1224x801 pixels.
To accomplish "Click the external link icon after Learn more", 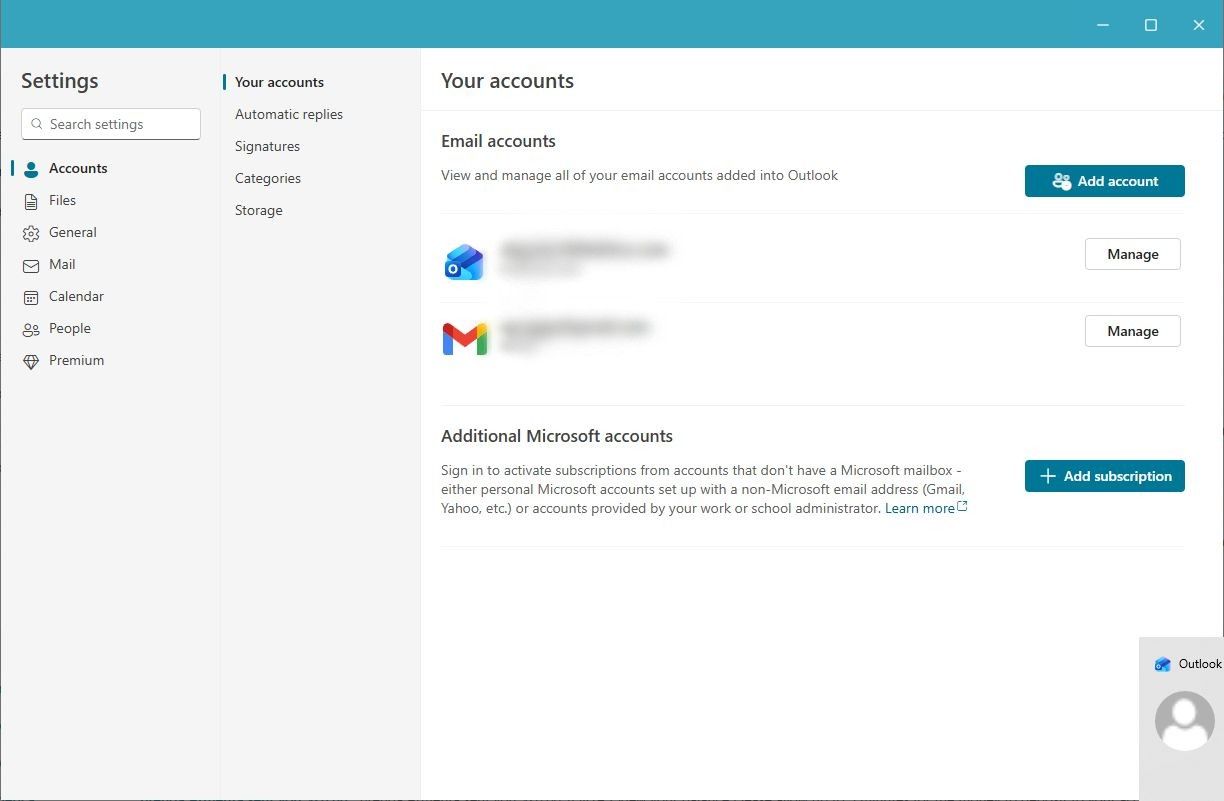I will click(x=962, y=507).
